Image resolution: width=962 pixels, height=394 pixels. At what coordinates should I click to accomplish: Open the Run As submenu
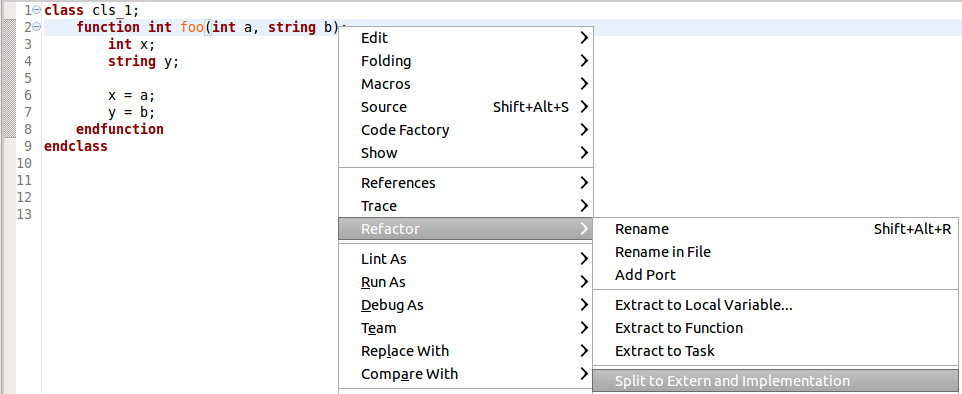[x=466, y=282]
